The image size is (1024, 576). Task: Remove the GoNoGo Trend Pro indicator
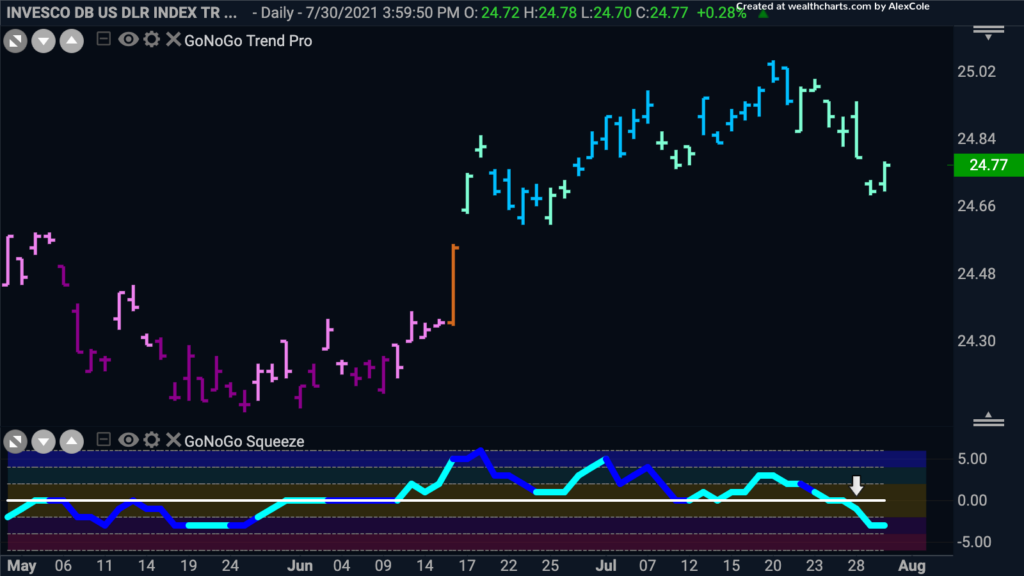tap(173, 40)
